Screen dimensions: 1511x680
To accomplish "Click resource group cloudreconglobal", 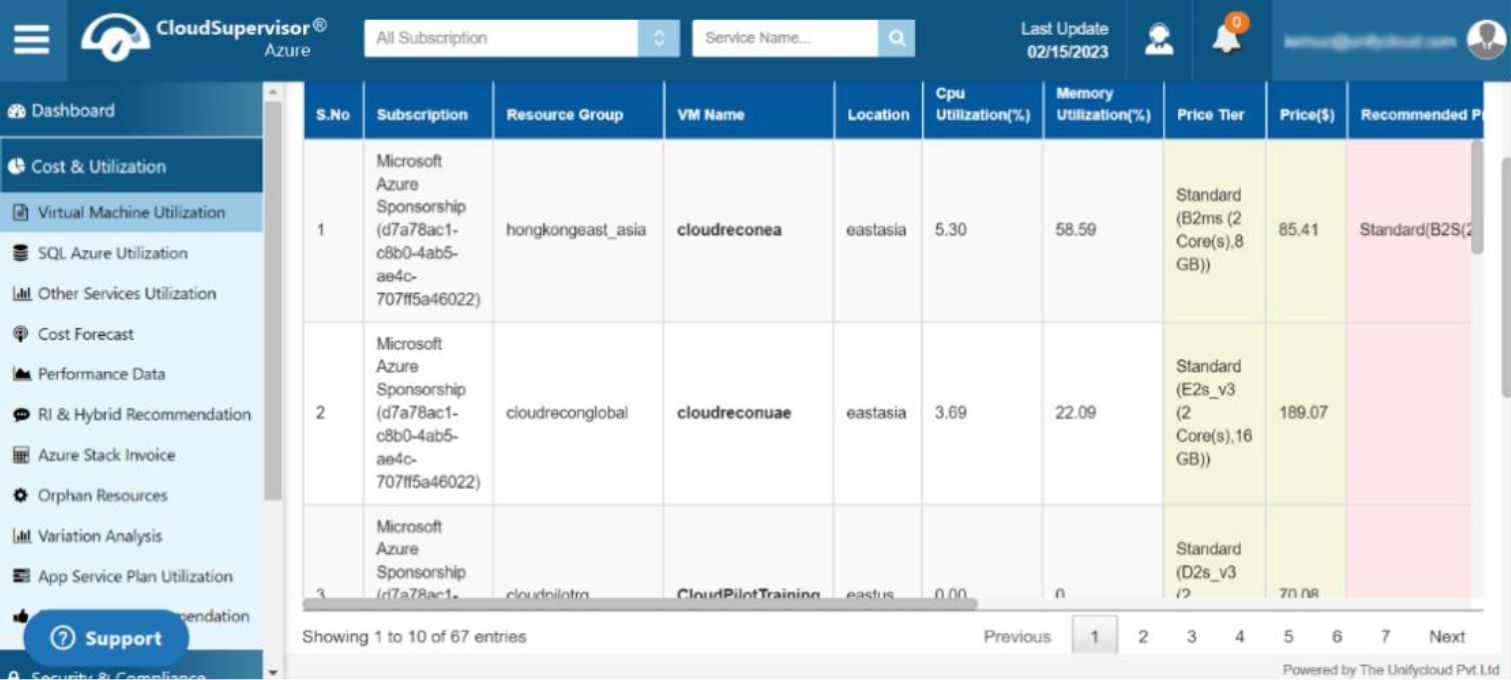I will (x=567, y=413).
